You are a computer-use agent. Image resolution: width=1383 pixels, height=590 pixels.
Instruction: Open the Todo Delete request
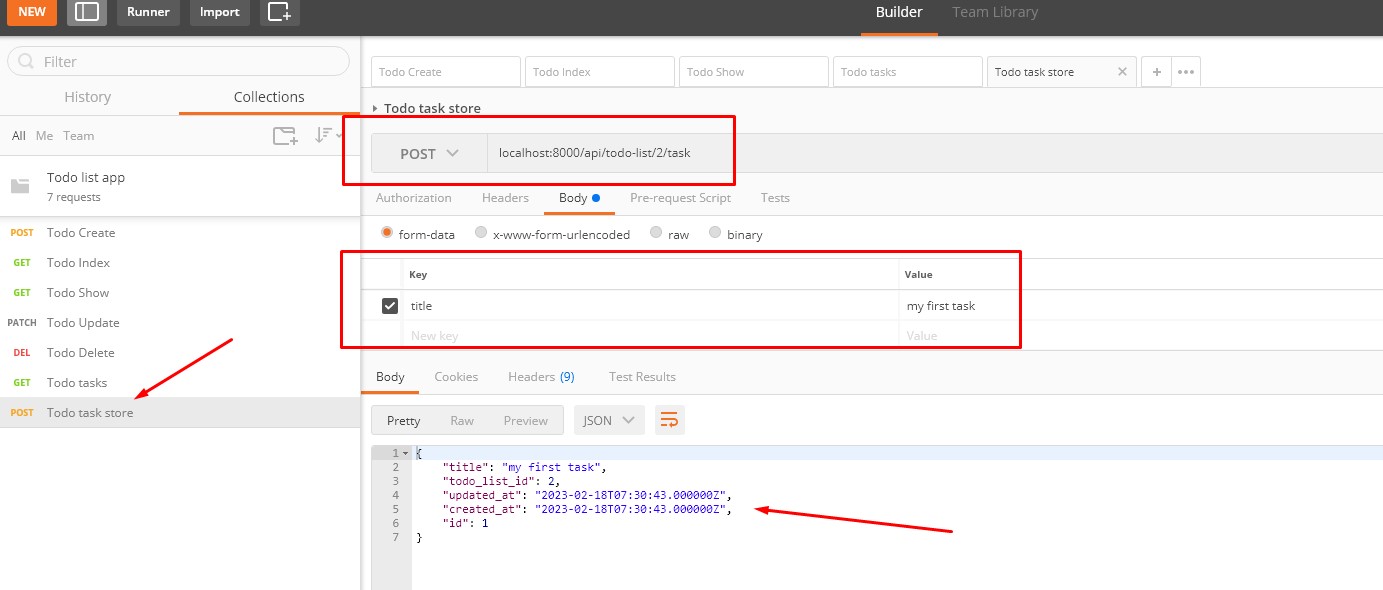[80, 353]
